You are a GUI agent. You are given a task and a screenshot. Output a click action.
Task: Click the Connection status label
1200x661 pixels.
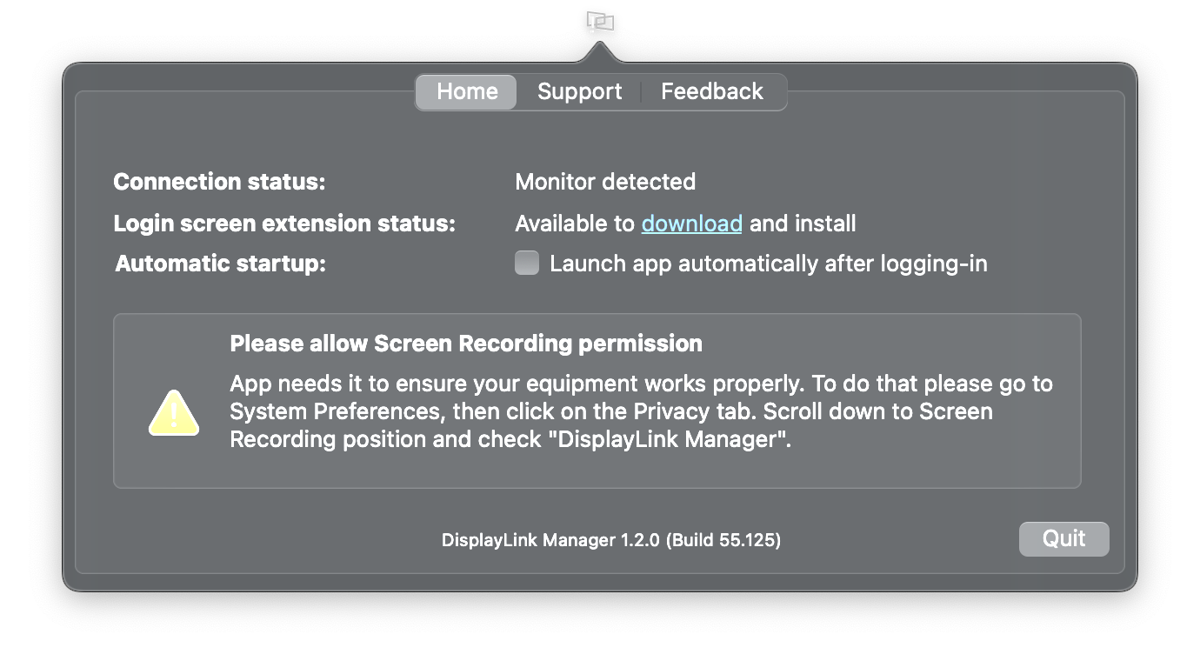tap(219, 181)
